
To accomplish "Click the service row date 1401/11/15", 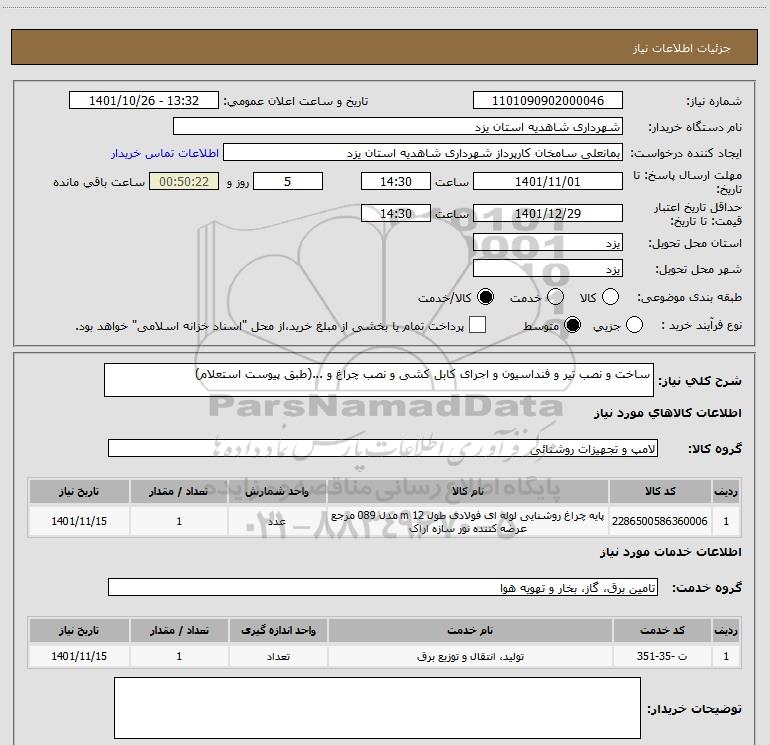I will click(x=79, y=656).
